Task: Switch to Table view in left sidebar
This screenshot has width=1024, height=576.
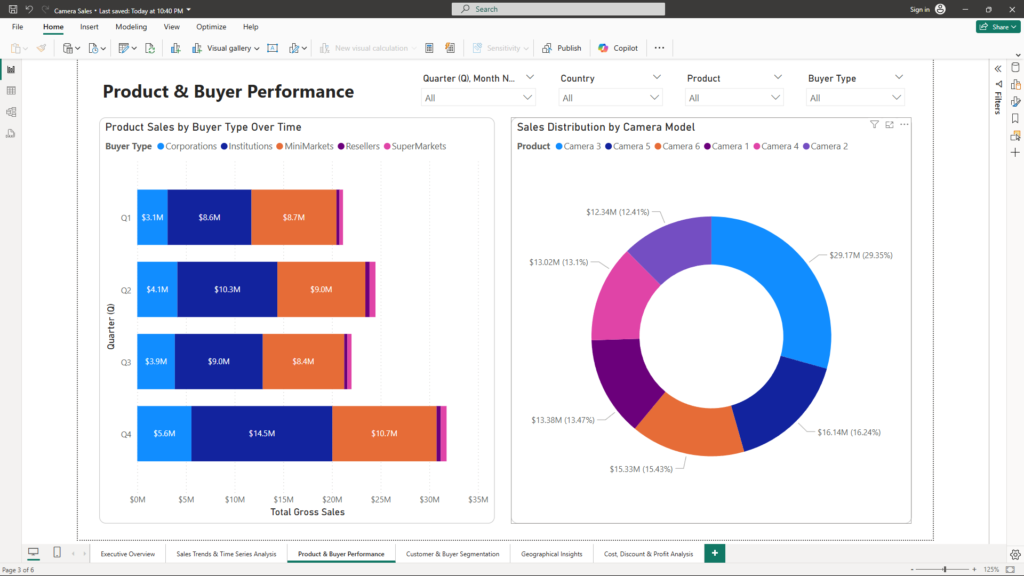Action: click(x=11, y=90)
